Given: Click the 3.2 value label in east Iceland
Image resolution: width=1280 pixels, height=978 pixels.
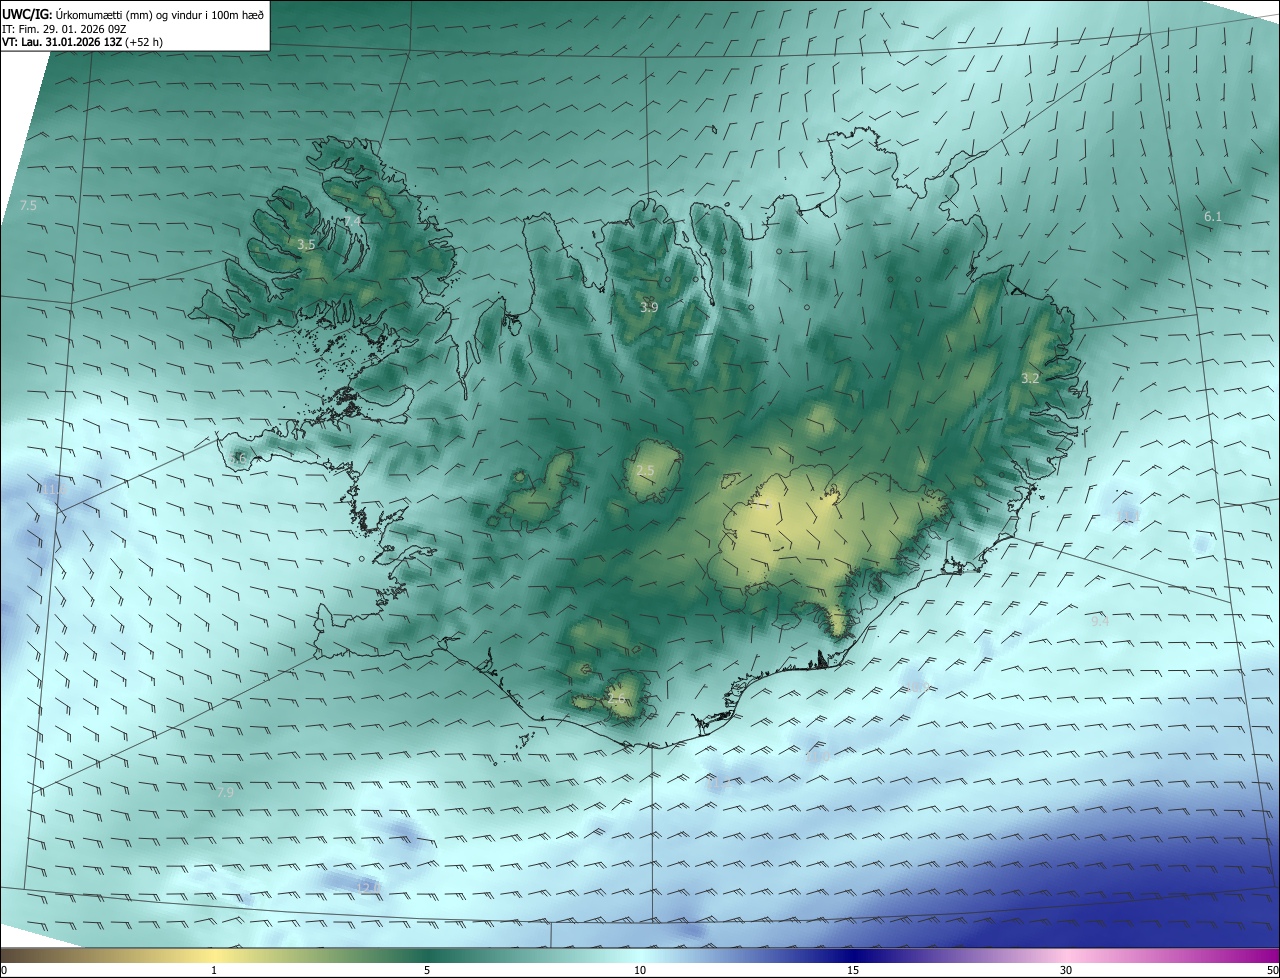Looking at the screenshot, I should pos(1030,378).
